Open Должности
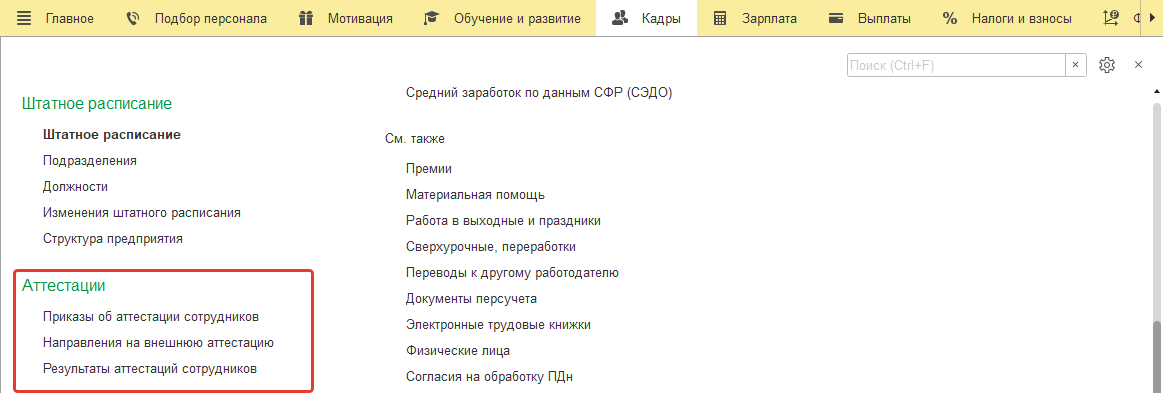Image resolution: width=1163 pixels, height=393 pixels. 76,186
